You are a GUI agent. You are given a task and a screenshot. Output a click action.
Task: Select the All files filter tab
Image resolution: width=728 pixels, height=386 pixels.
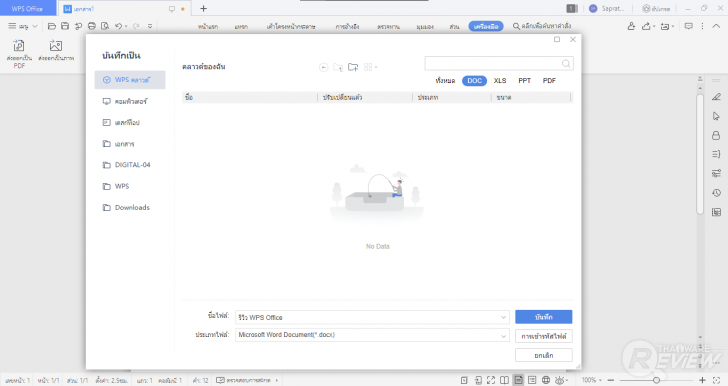(x=445, y=81)
